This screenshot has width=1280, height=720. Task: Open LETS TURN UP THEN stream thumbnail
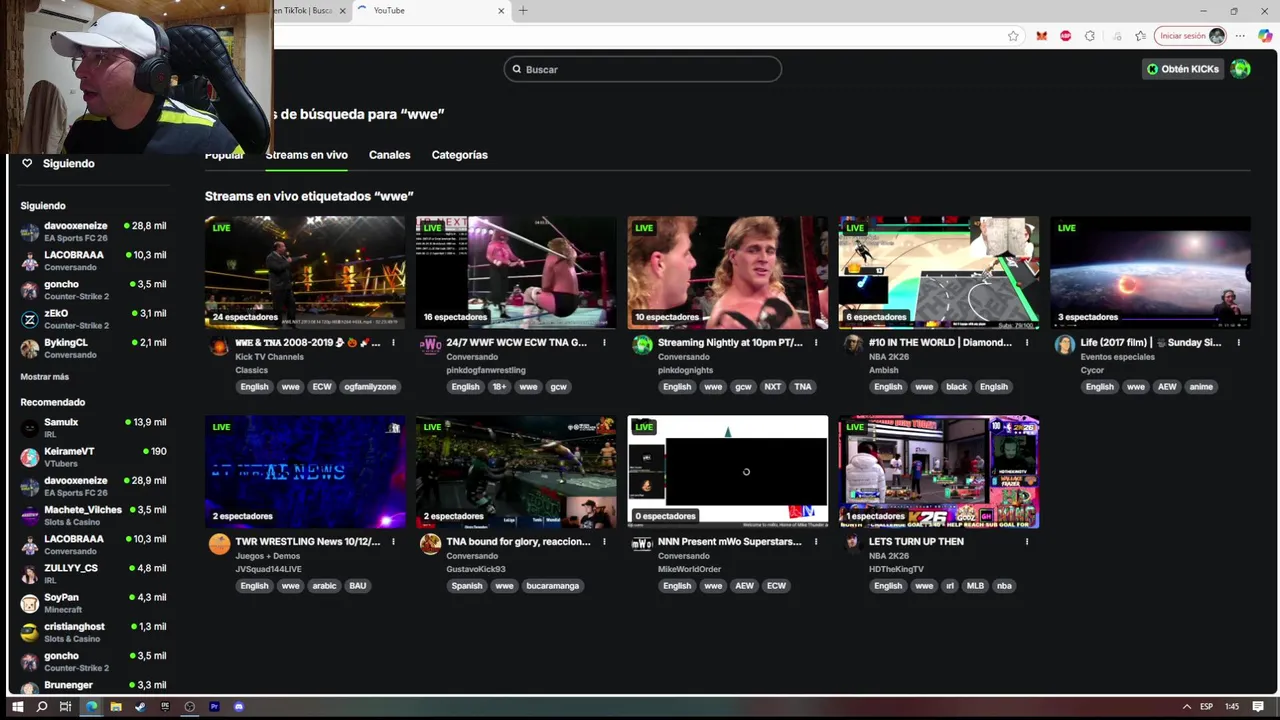pyautogui.click(x=939, y=472)
